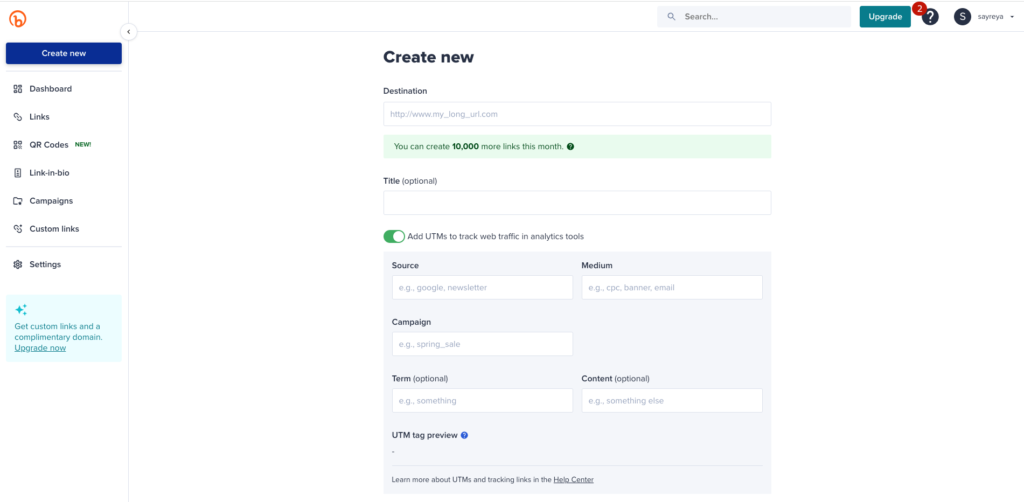Image resolution: width=1024 pixels, height=502 pixels.
Task: Click the user avatar icon
Action: point(962,17)
